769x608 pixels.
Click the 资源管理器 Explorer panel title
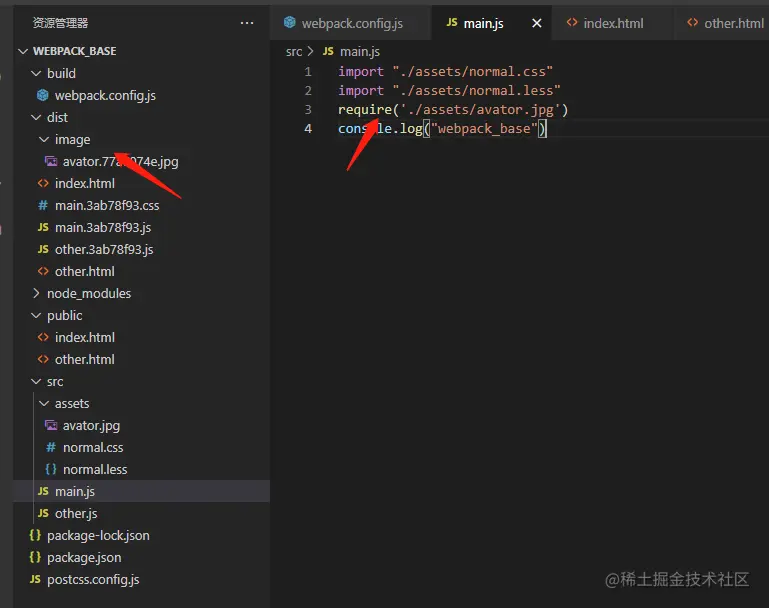point(60,23)
